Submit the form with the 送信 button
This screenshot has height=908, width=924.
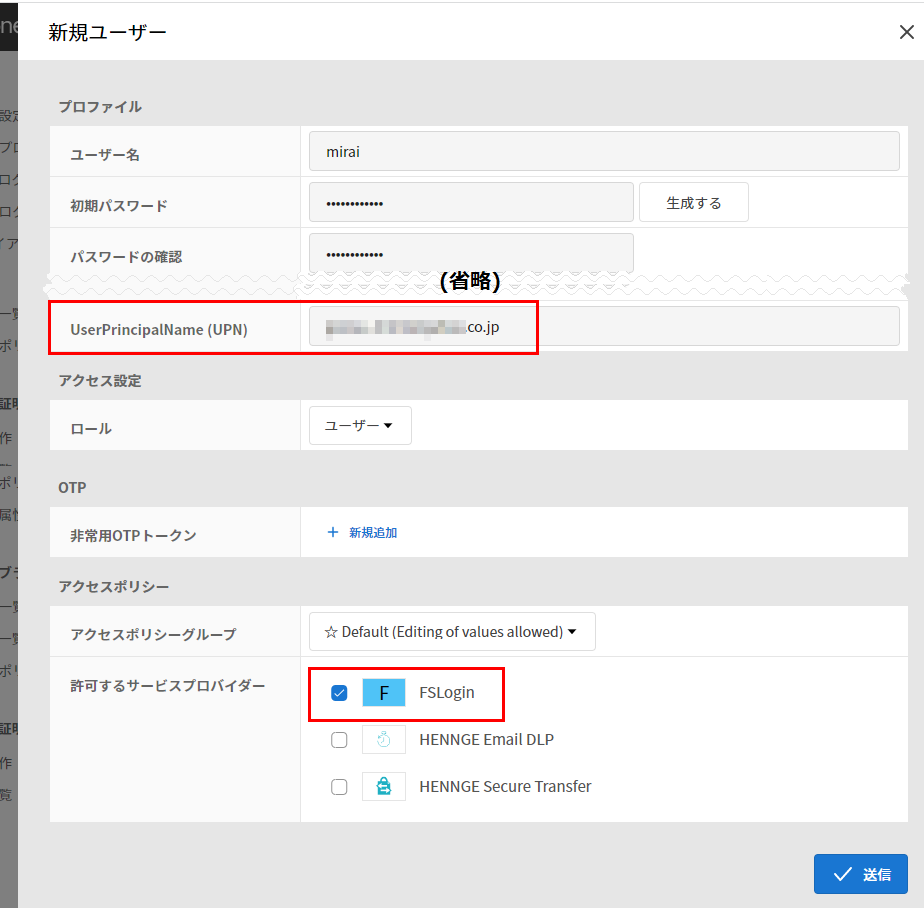click(x=860, y=874)
